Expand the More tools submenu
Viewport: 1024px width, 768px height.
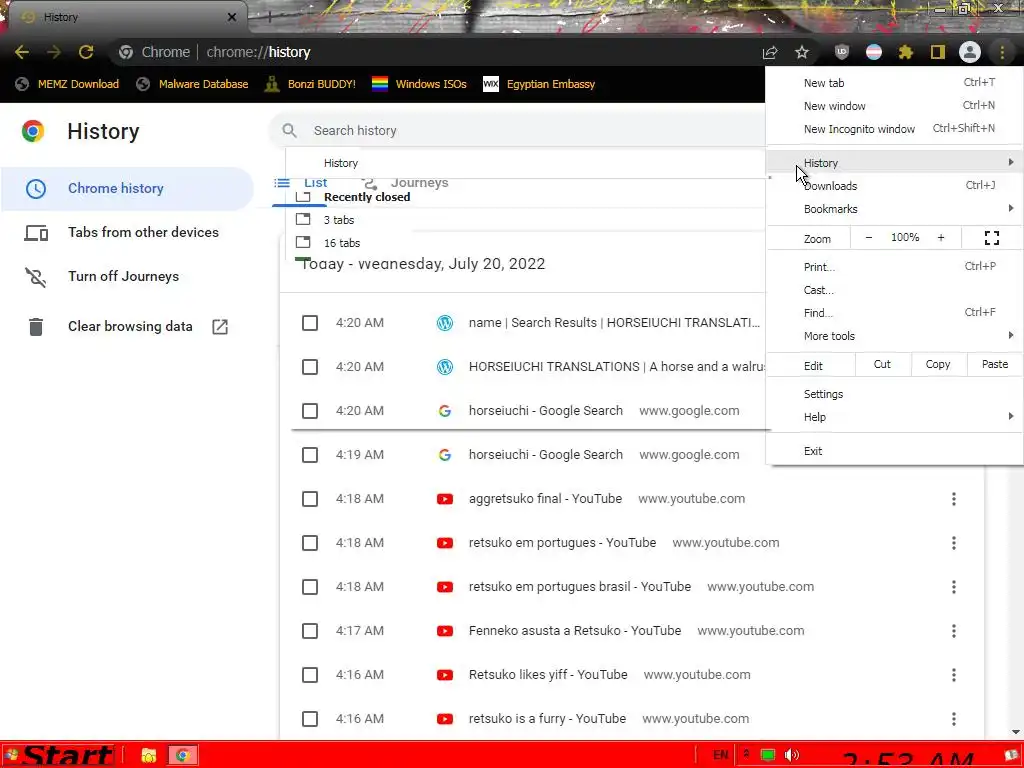coord(895,336)
